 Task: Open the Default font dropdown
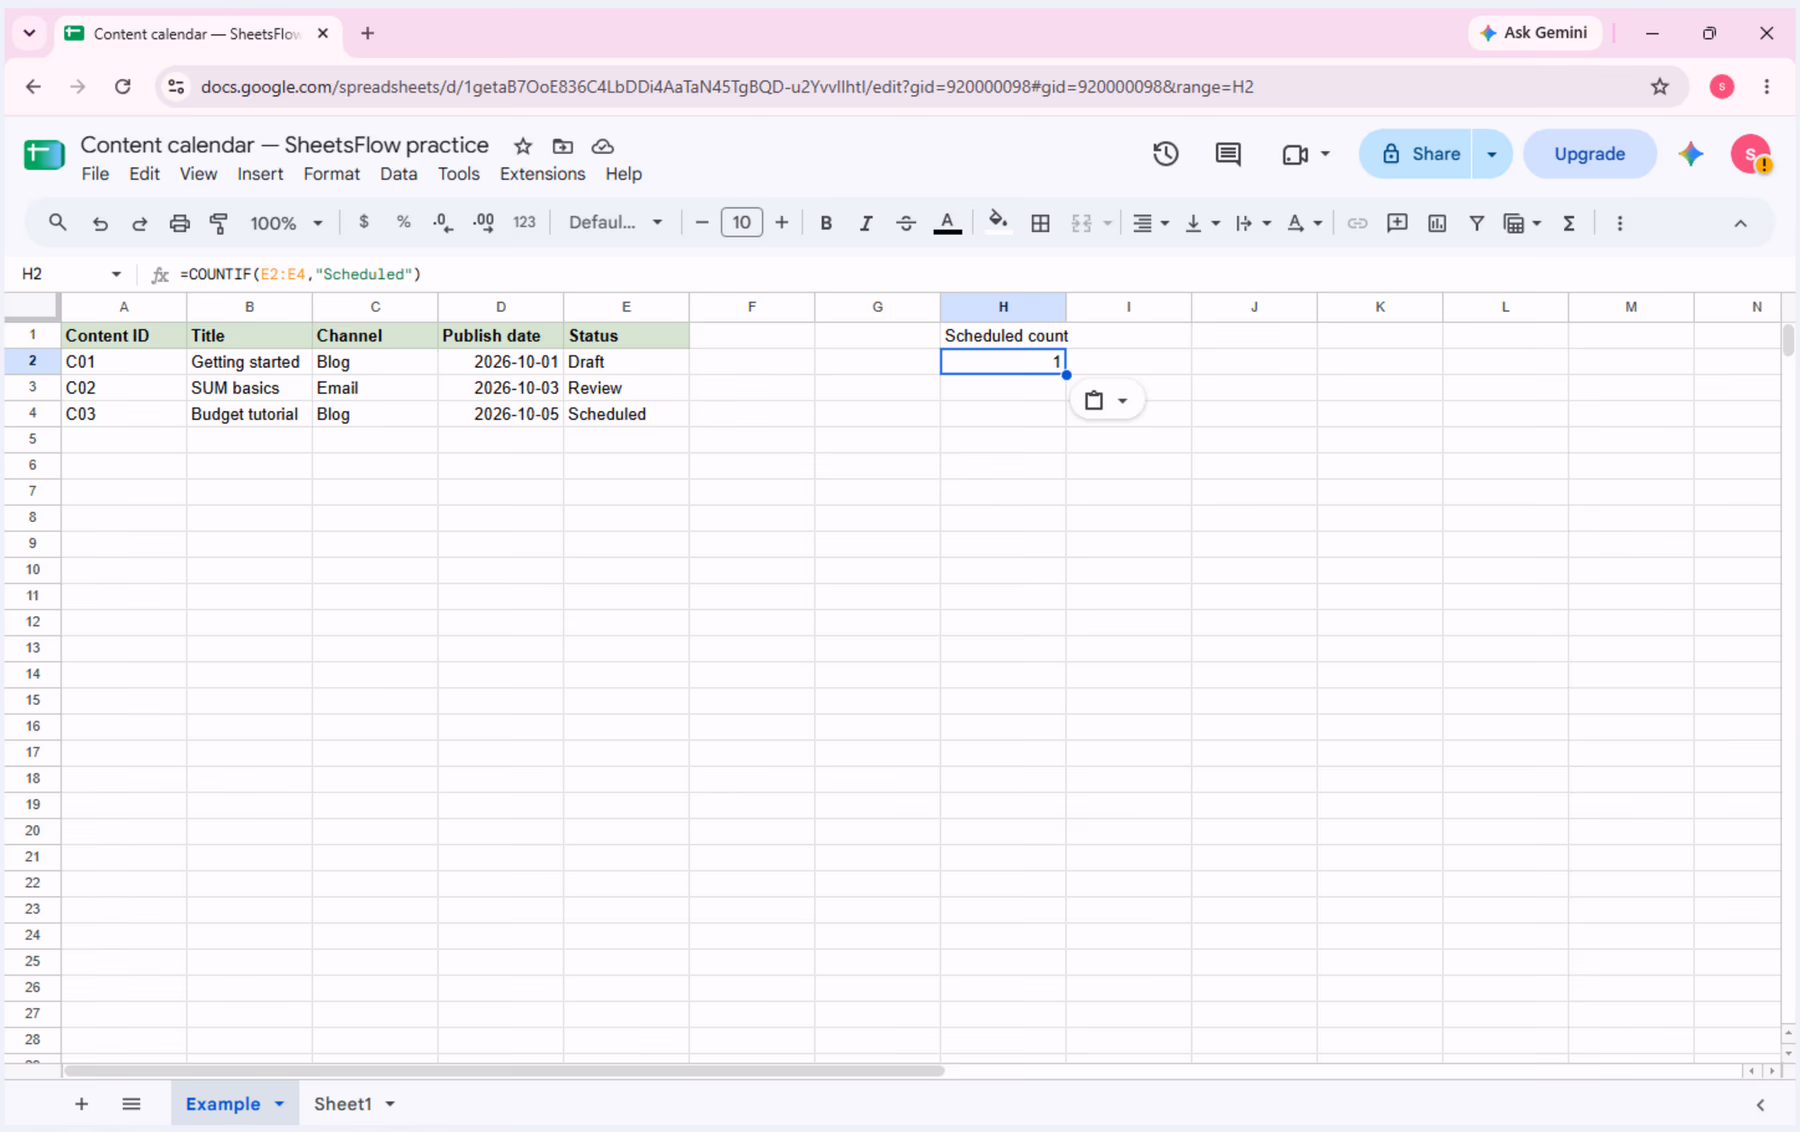point(615,222)
